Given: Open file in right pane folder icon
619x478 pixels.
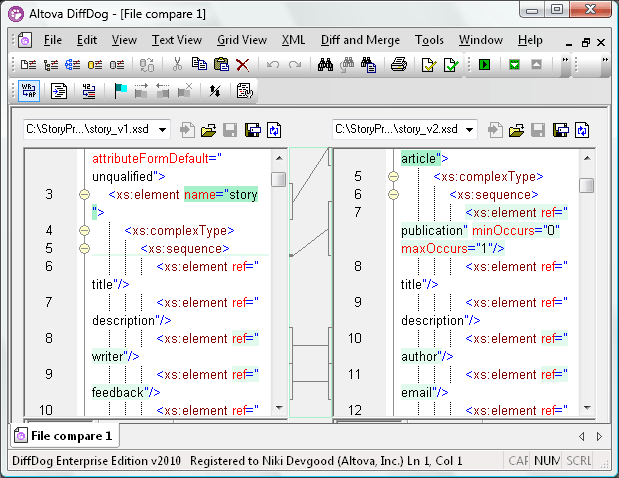Looking at the screenshot, I should click(x=516, y=130).
